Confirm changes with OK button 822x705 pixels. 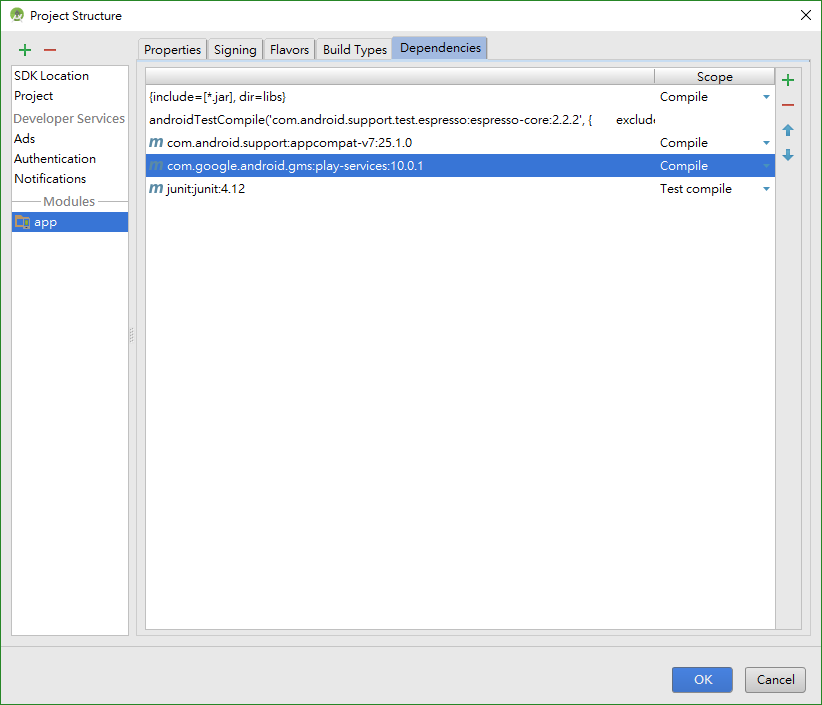[702, 680]
